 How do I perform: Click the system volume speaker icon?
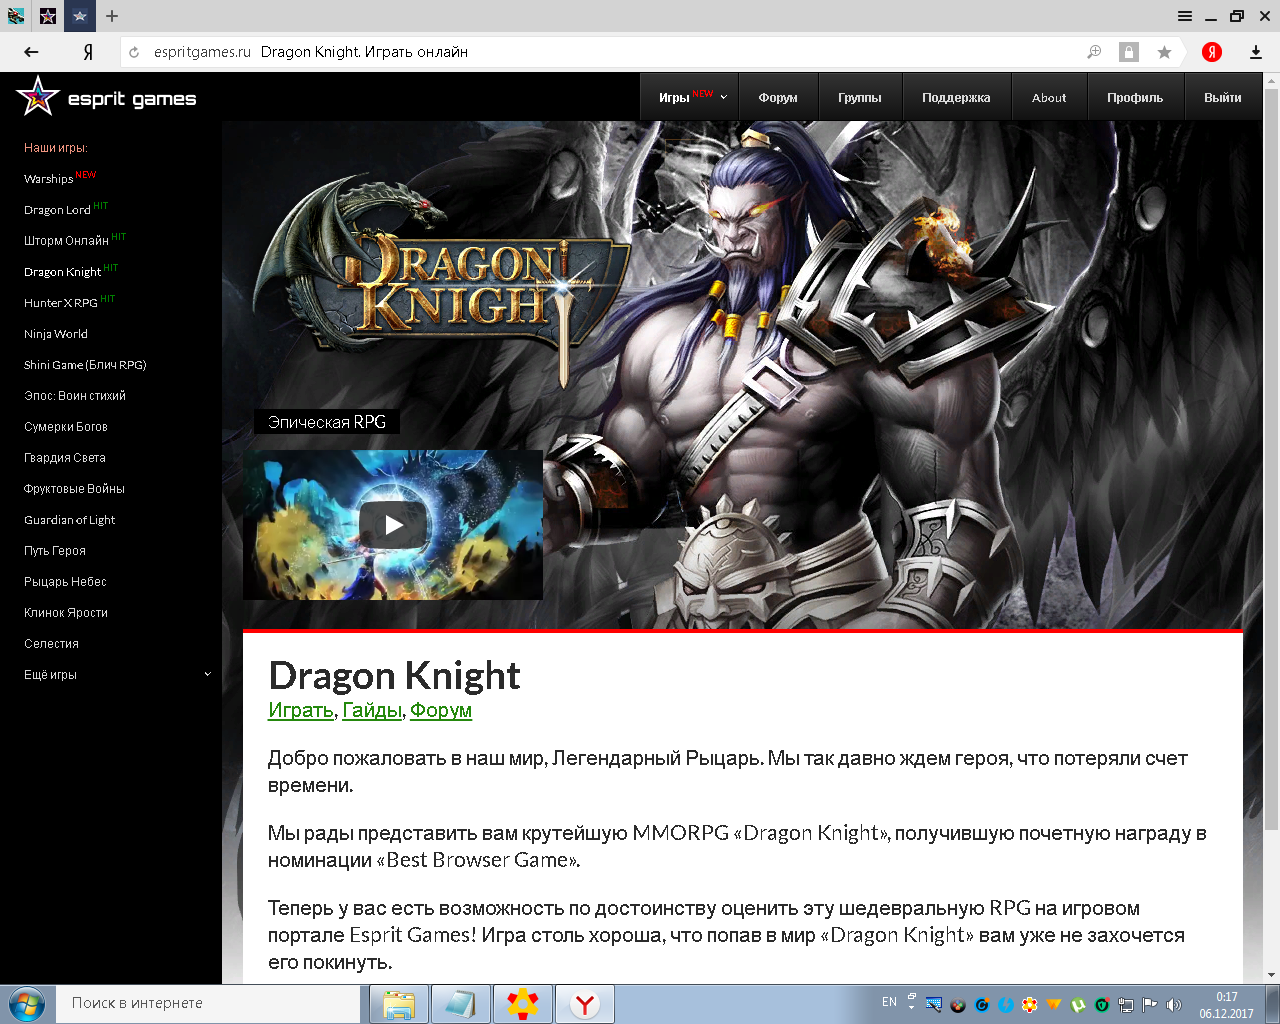(x=1174, y=1004)
